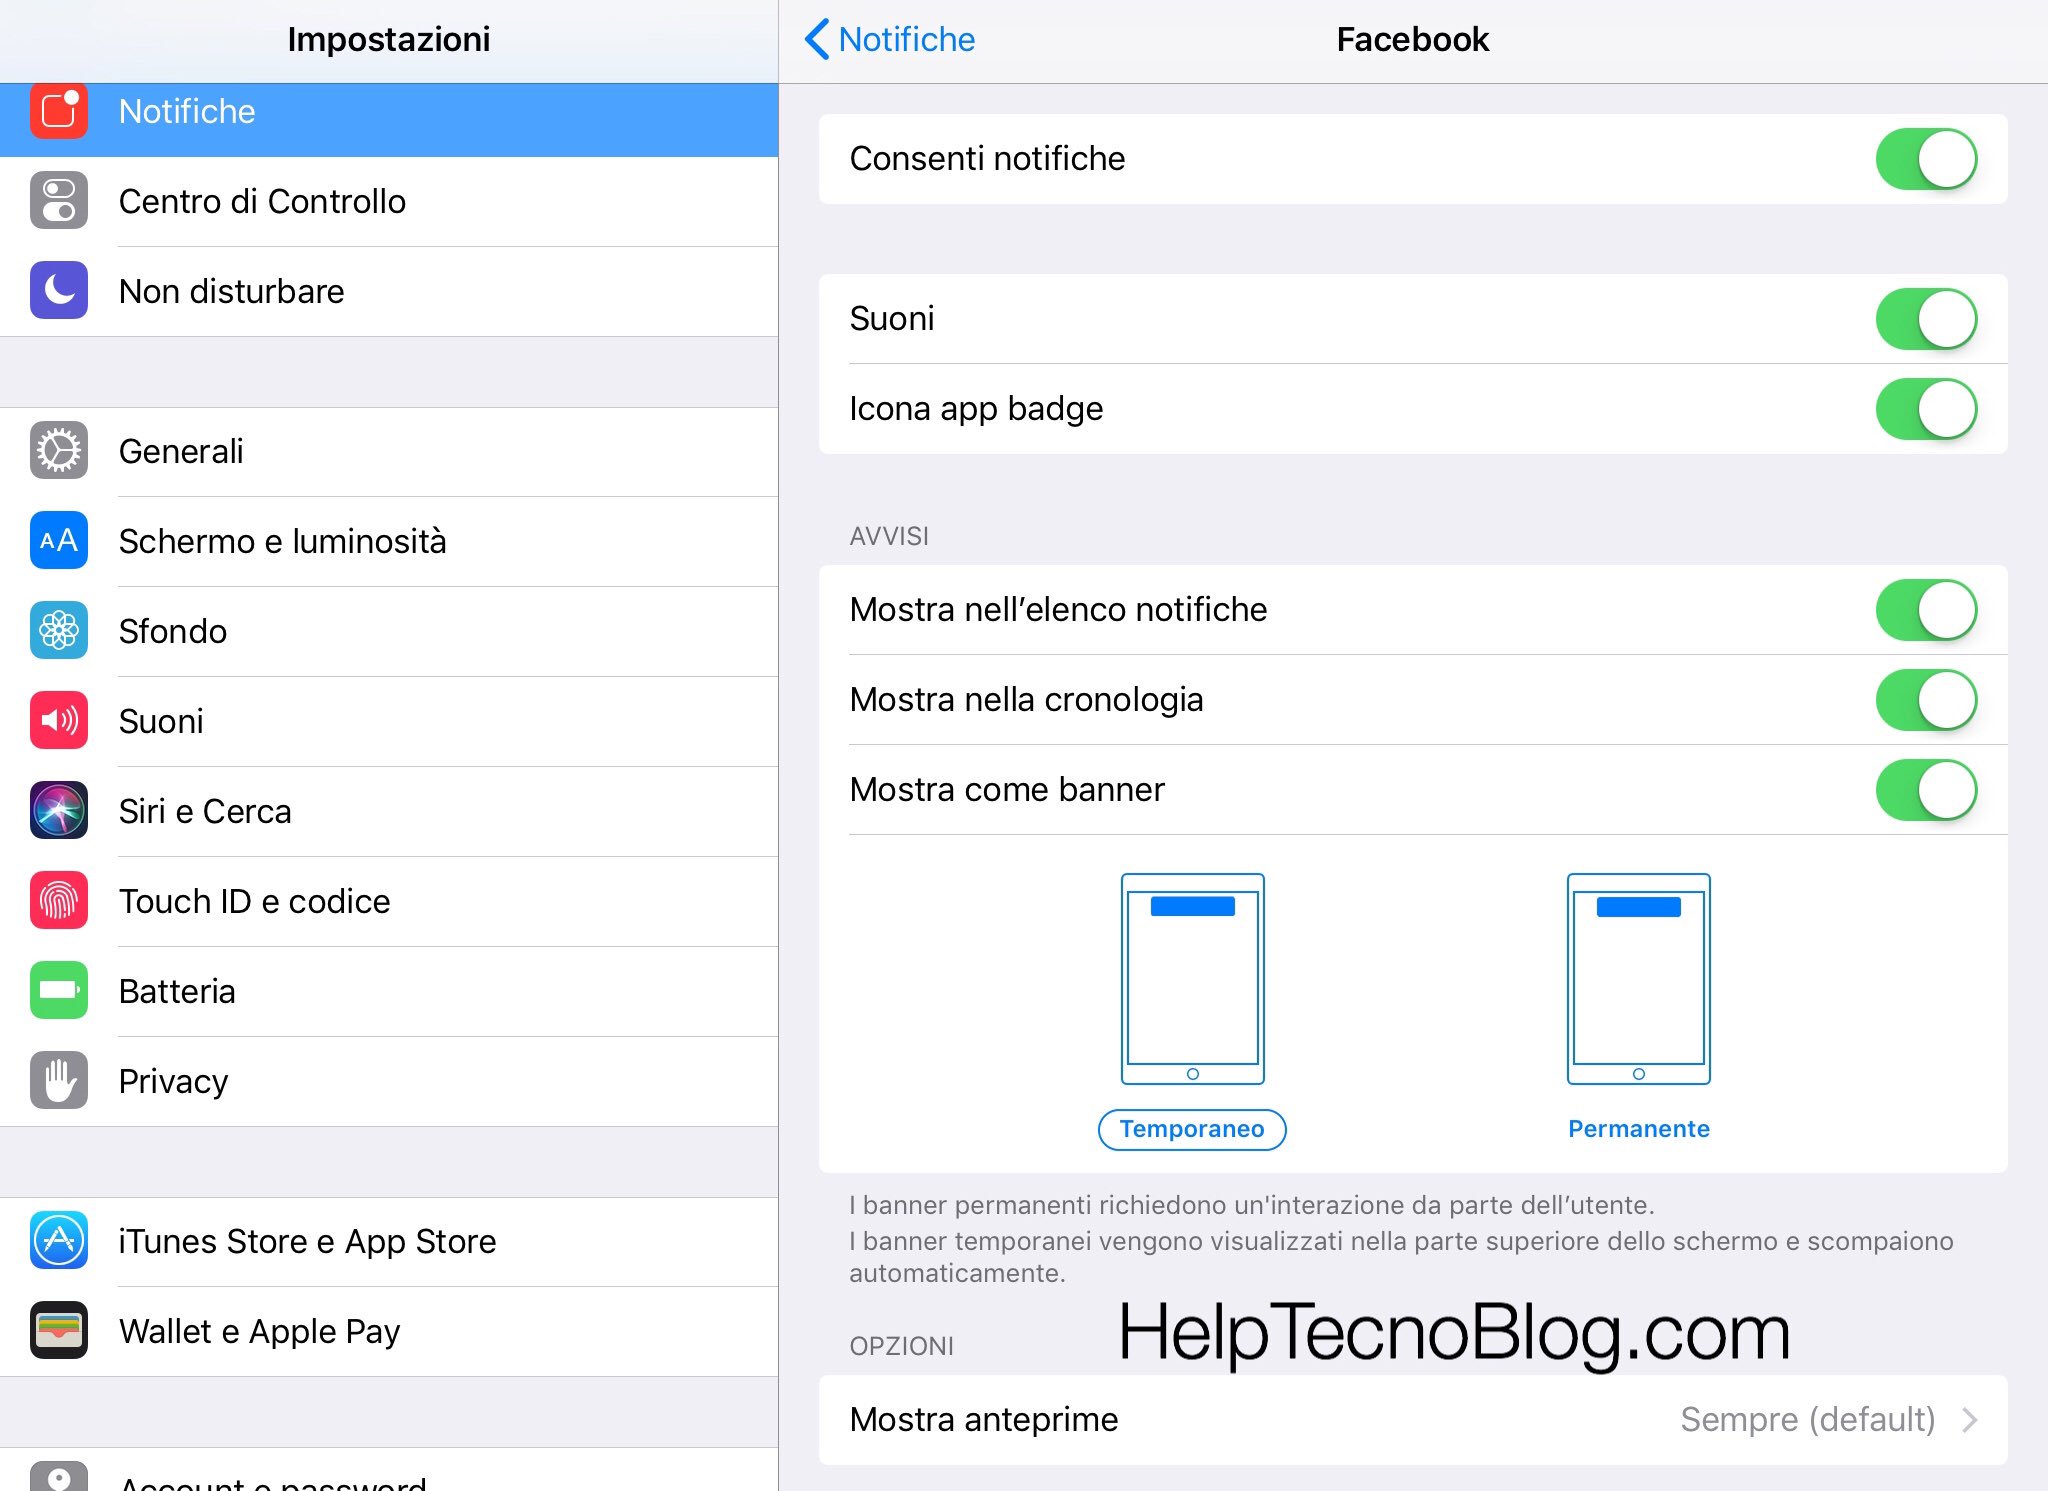Open Batteria settings

(x=389, y=991)
